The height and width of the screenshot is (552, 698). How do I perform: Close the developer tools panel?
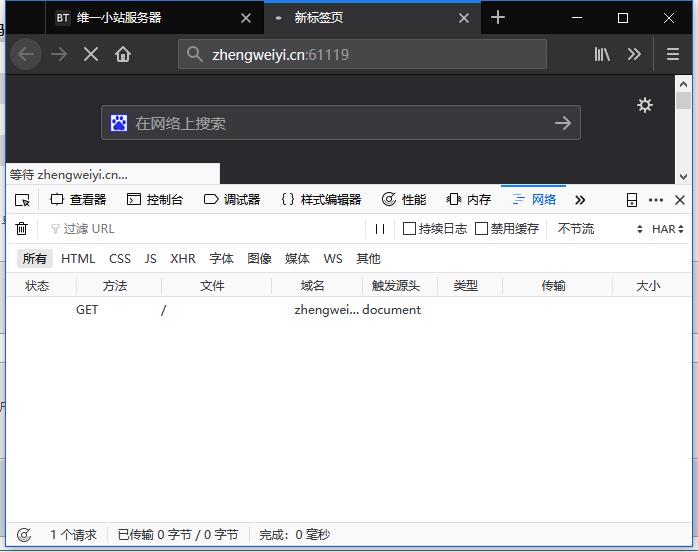(x=680, y=200)
